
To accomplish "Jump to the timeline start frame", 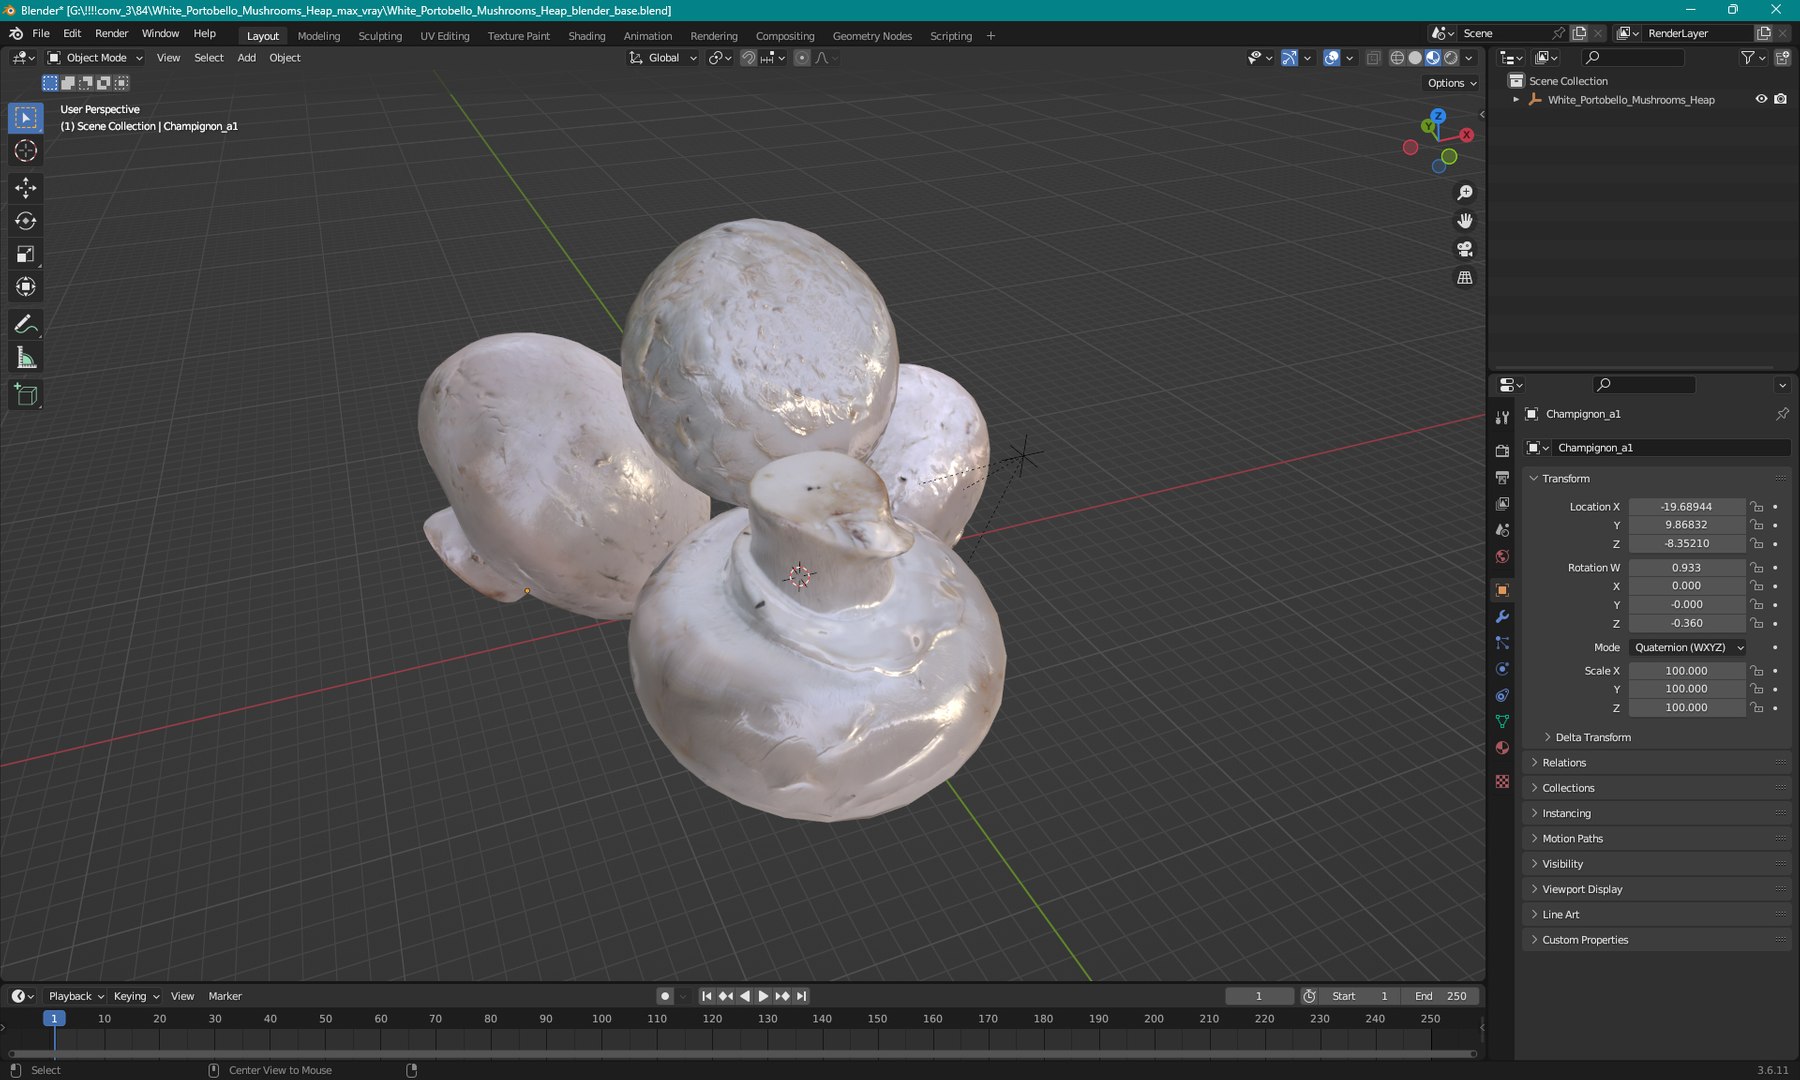I will (x=707, y=996).
